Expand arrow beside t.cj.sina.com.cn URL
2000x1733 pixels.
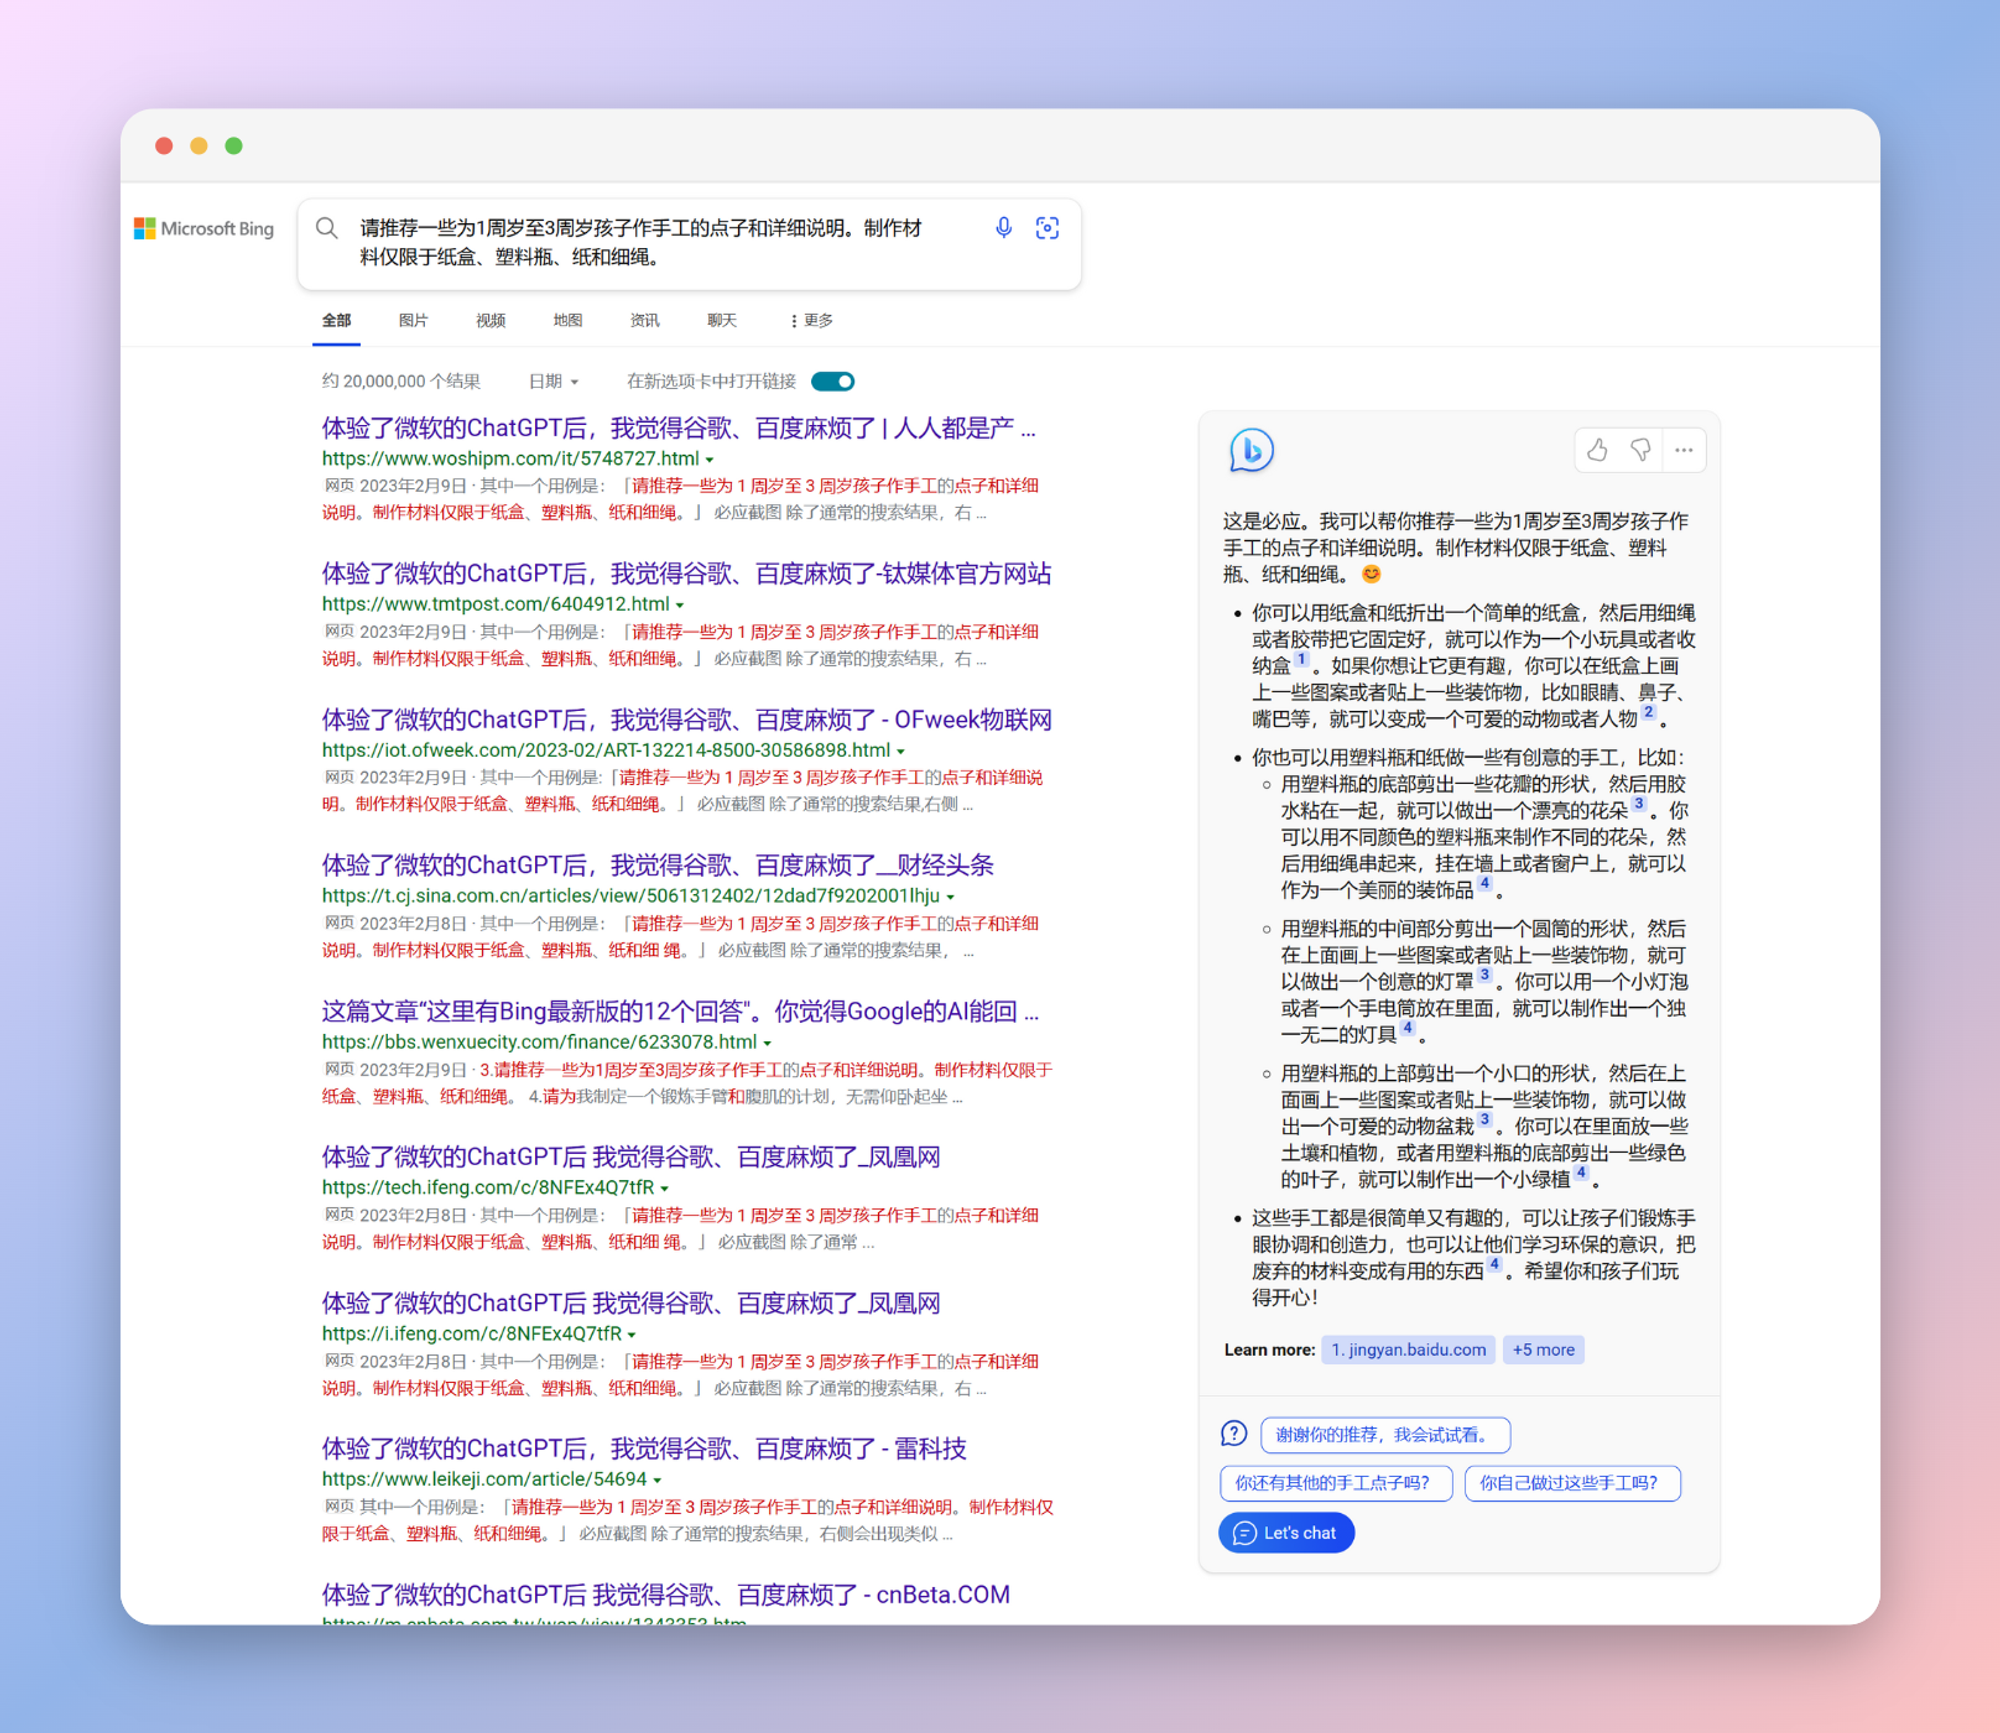(950, 897)
